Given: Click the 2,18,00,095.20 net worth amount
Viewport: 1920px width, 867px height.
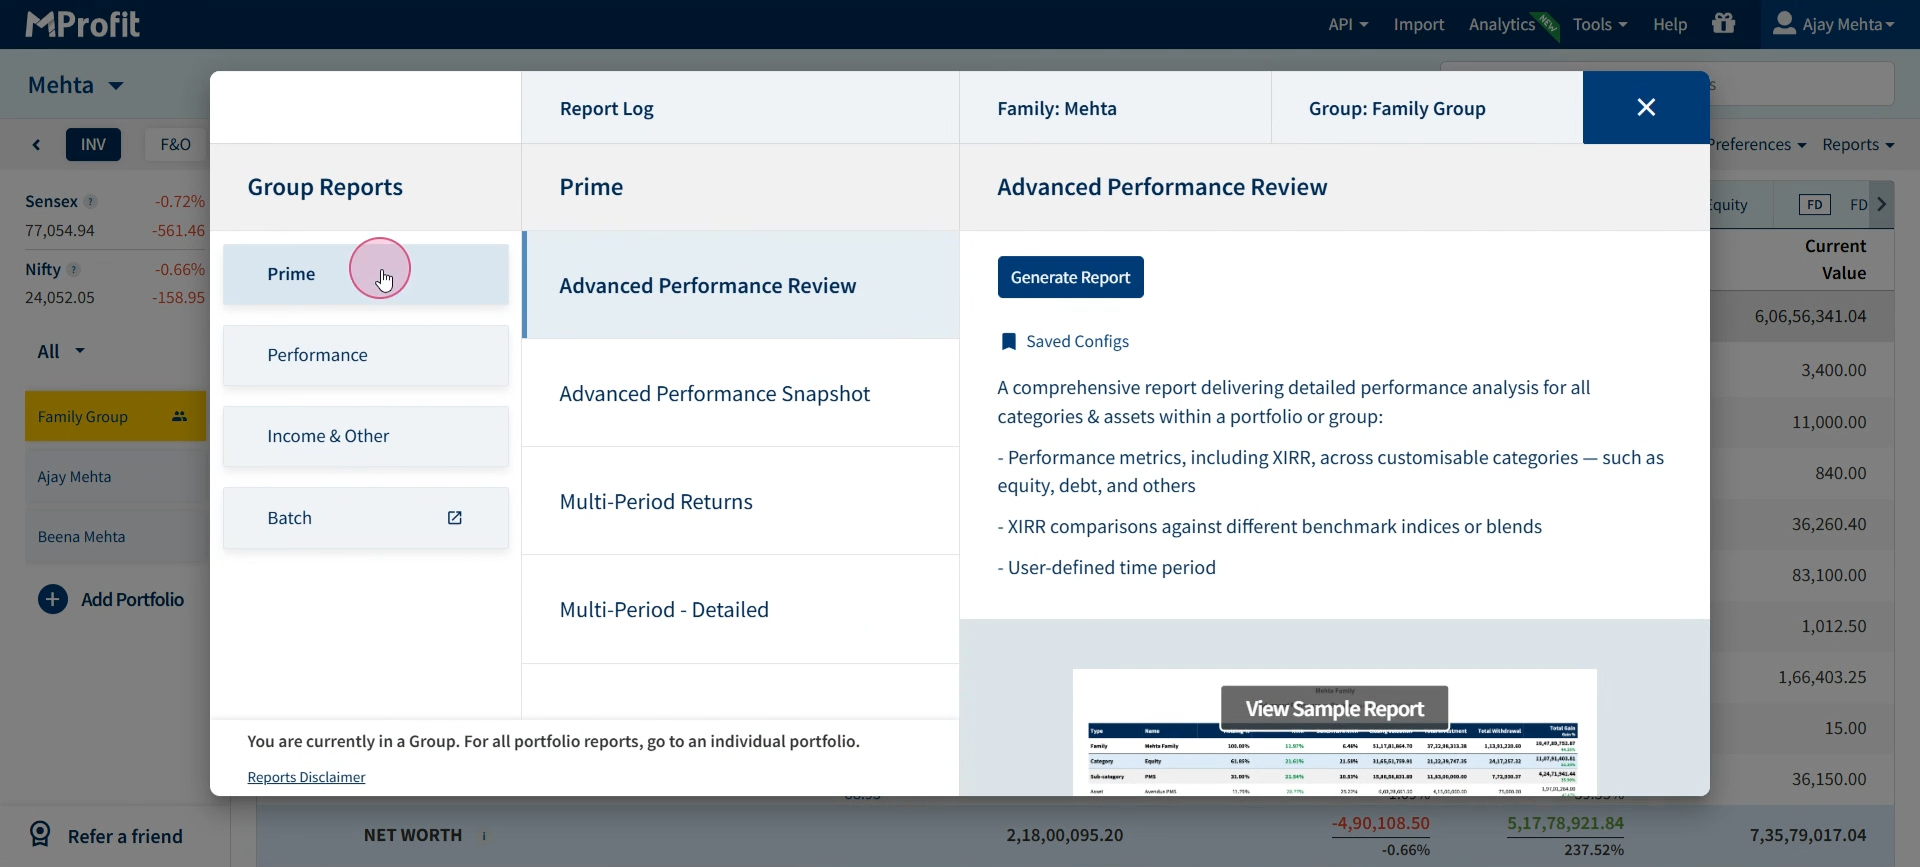Looking at the screenshot, I should [1065, 835].
